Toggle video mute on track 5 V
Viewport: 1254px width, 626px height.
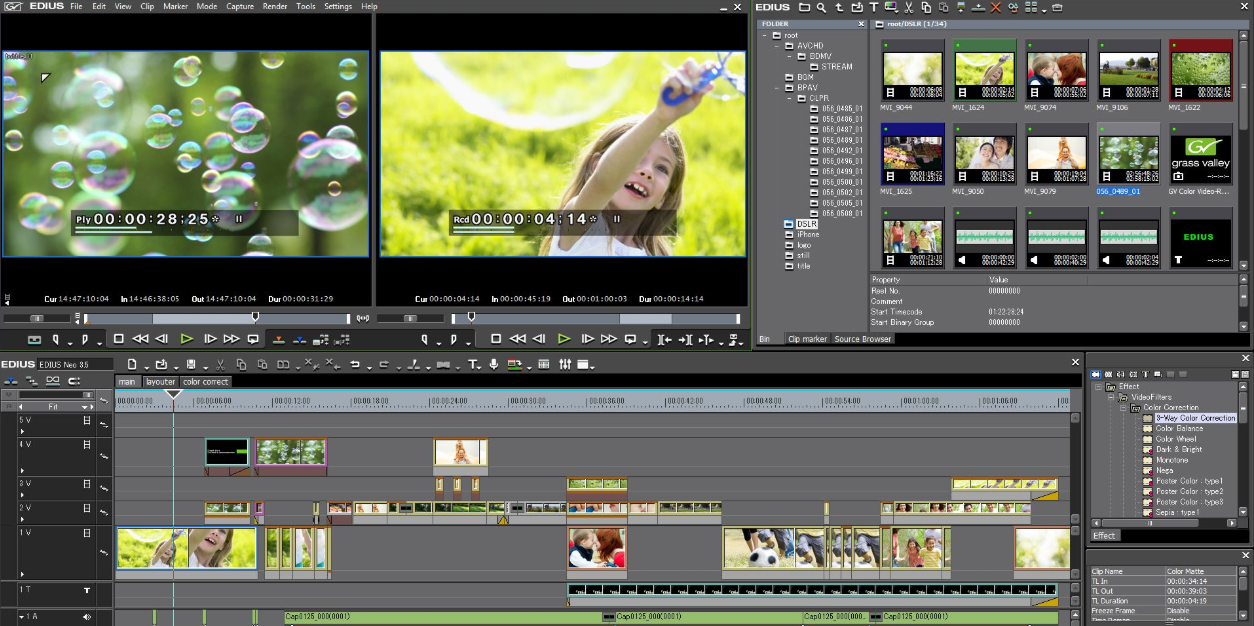point(87,420)
